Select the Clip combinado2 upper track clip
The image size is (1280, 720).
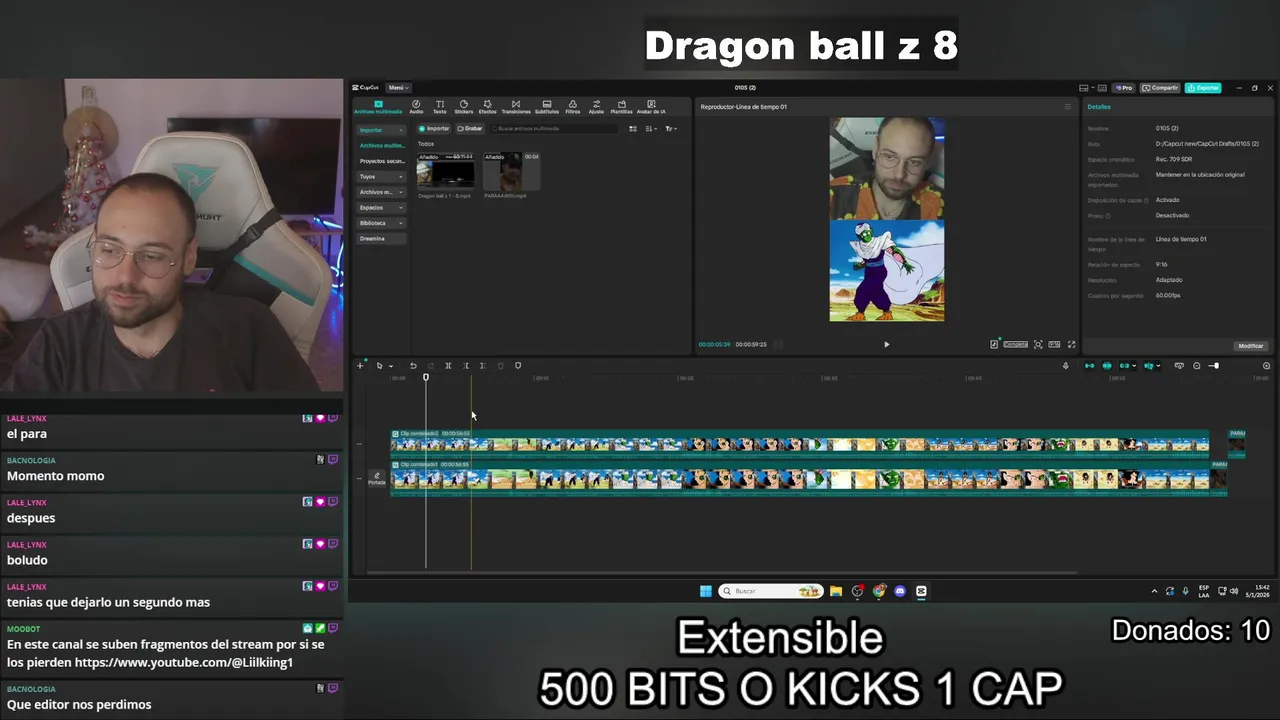pos(800,443)
